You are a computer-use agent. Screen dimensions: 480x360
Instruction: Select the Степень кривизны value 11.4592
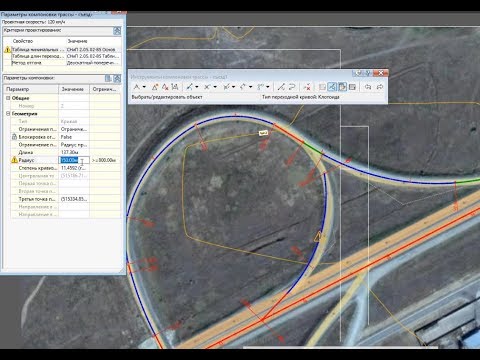pyautogui.click(x=74, y=168)
